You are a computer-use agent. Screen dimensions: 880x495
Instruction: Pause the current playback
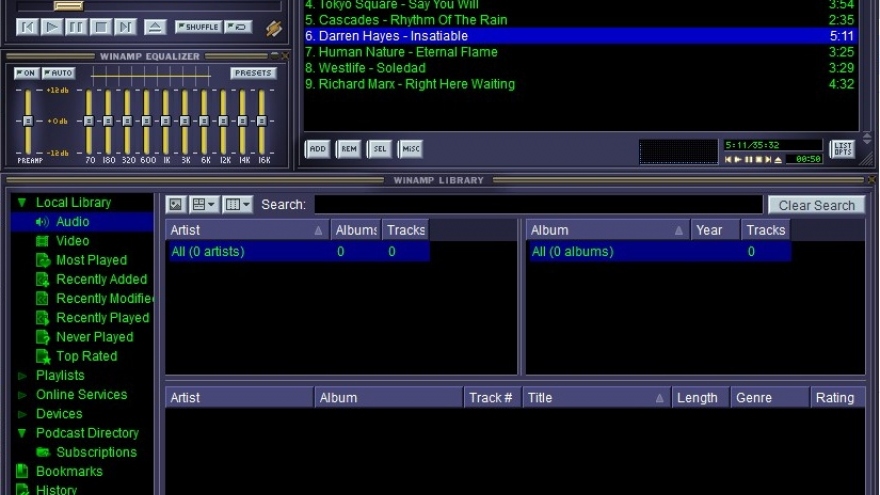point(76,27)
